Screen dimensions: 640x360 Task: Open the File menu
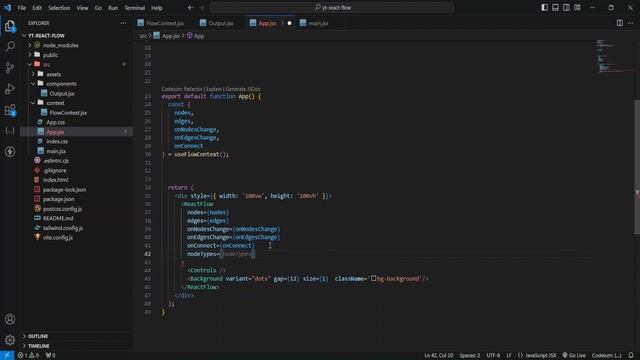coord(22,8)
